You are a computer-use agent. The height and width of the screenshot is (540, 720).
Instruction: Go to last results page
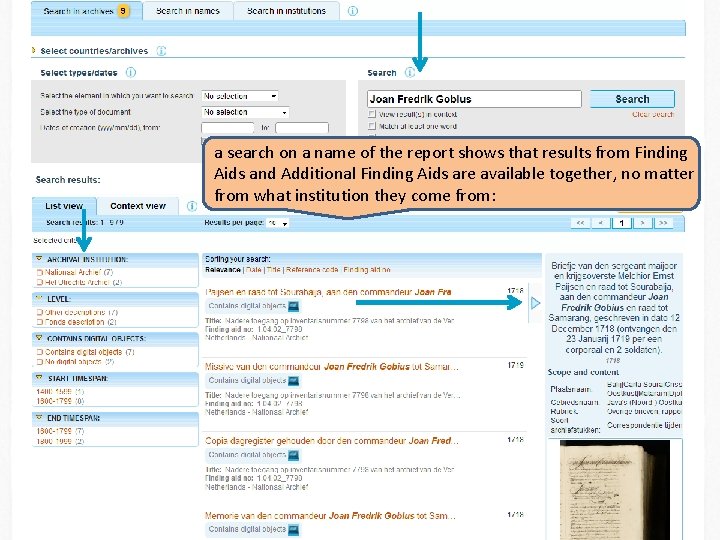(x=663, y=223)
